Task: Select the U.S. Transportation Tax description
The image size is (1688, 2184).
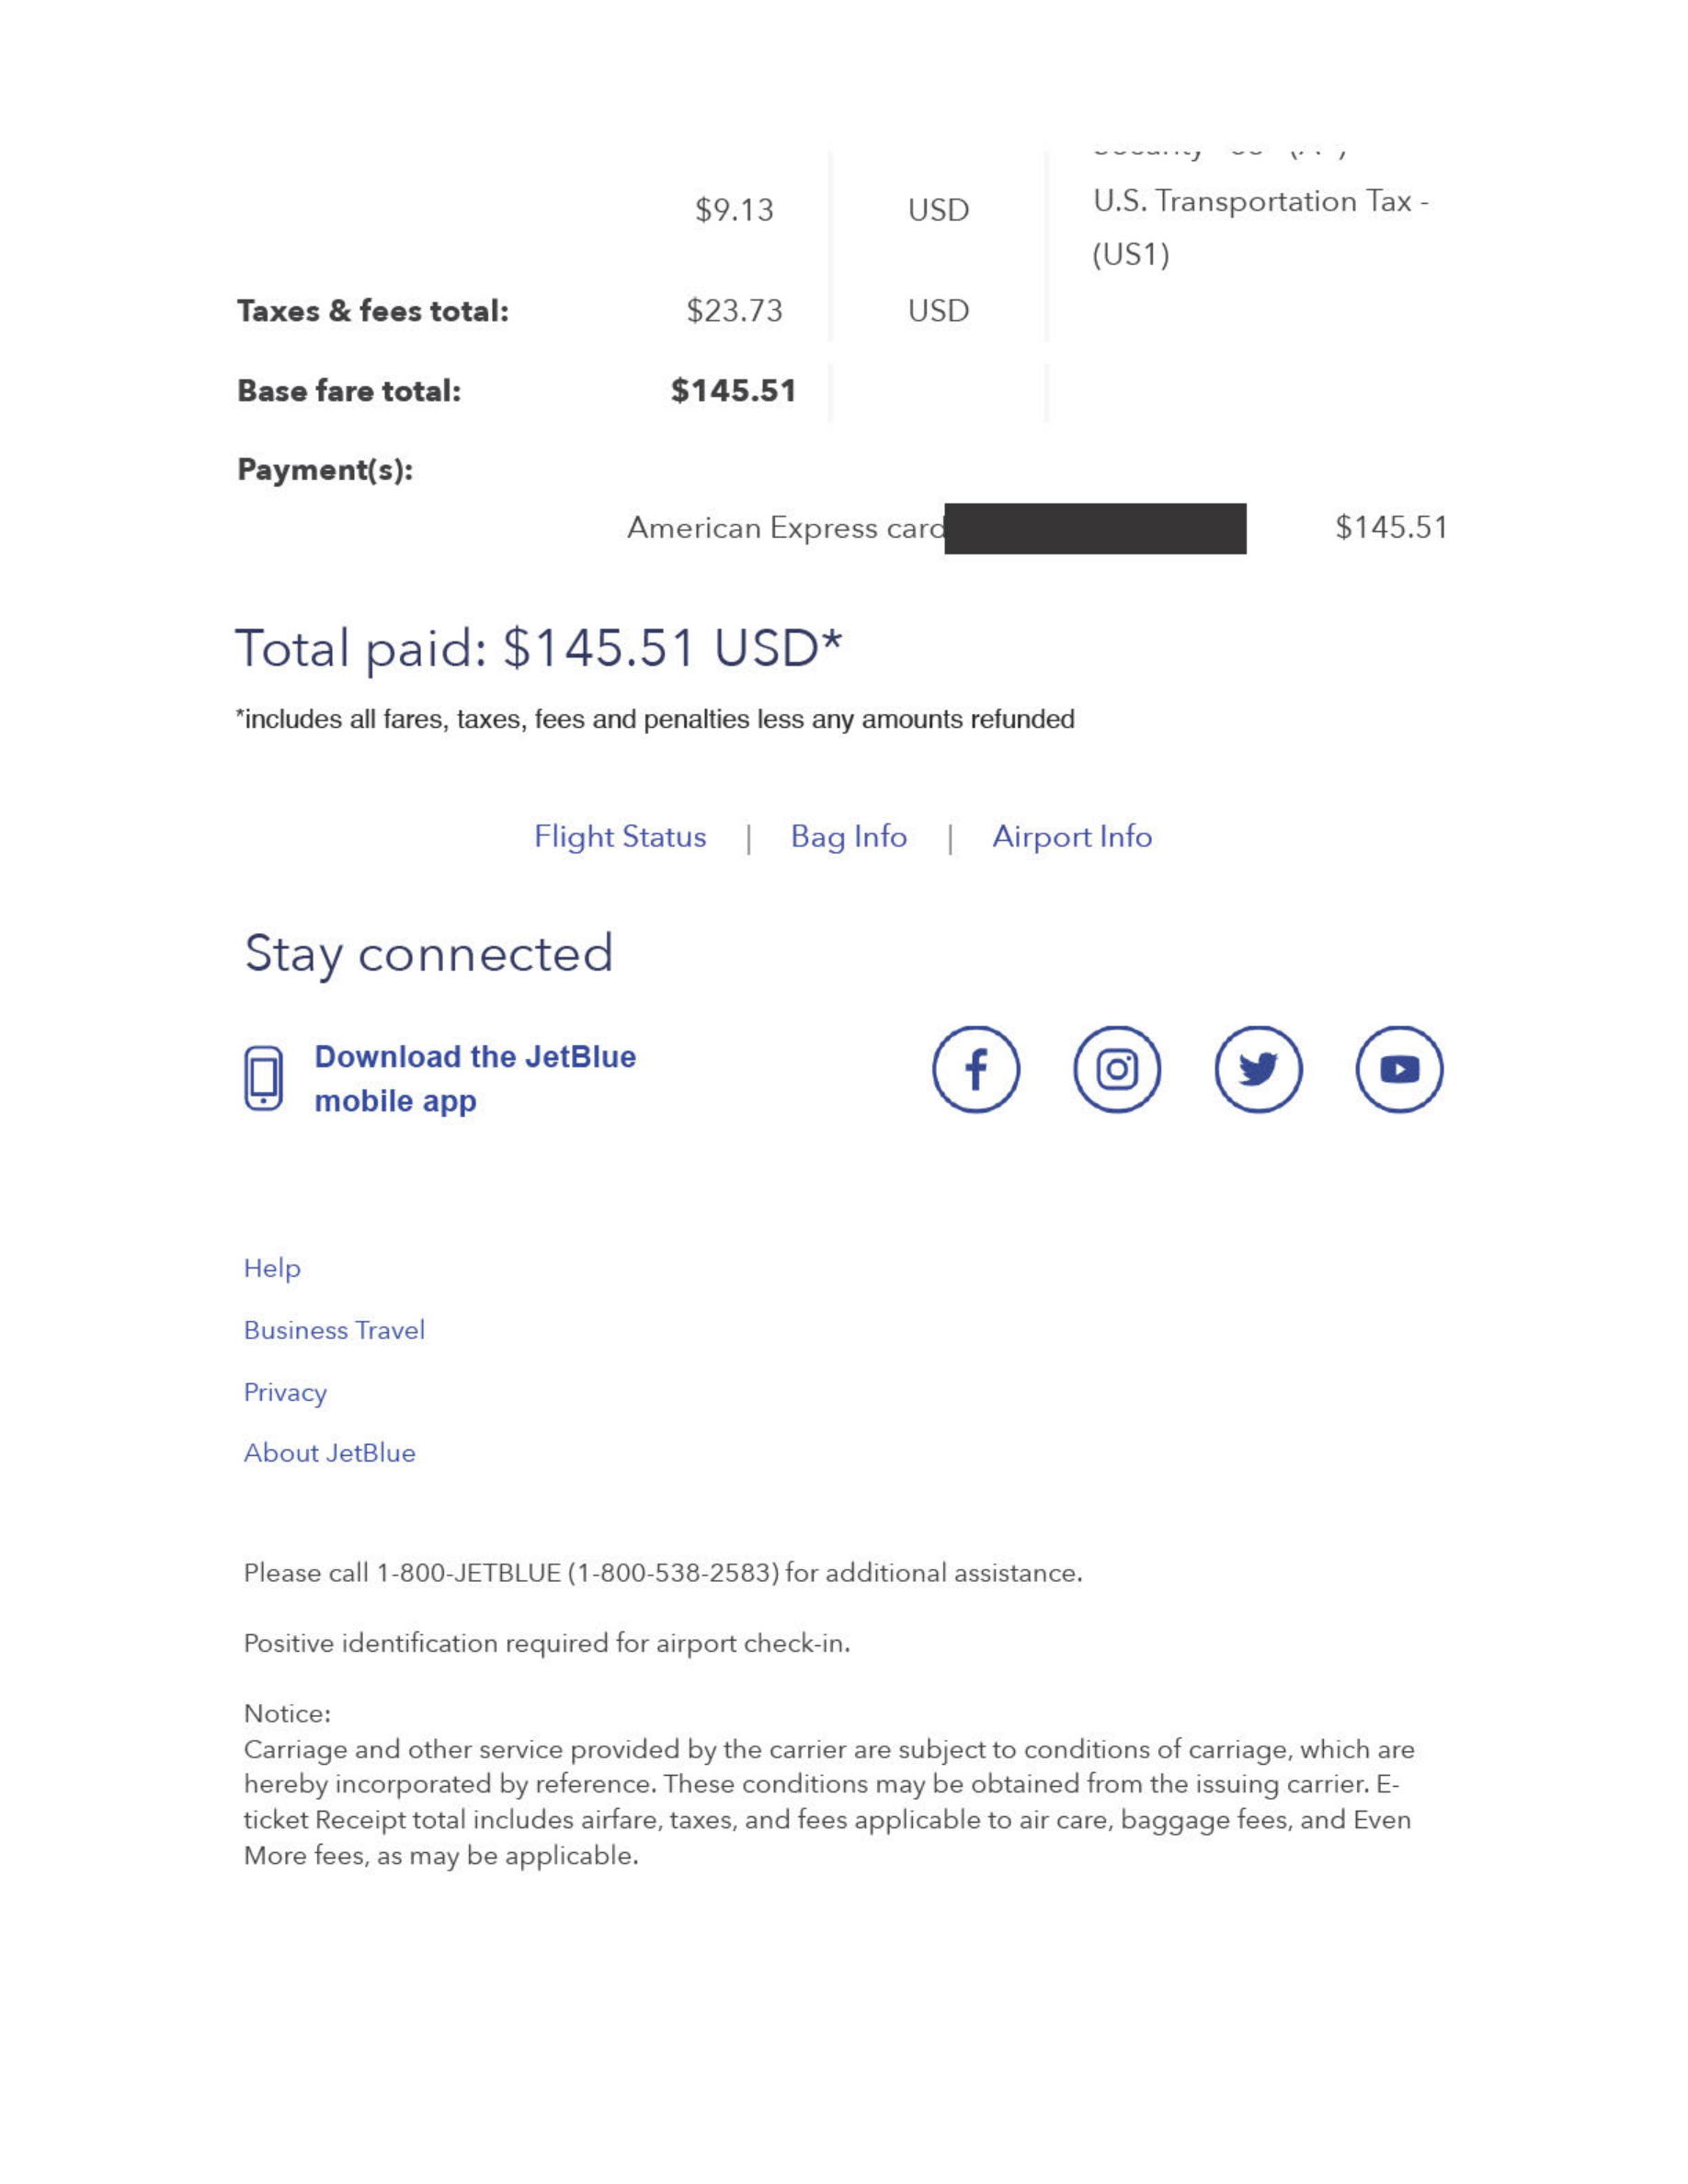Action: tap(1260, 228)
